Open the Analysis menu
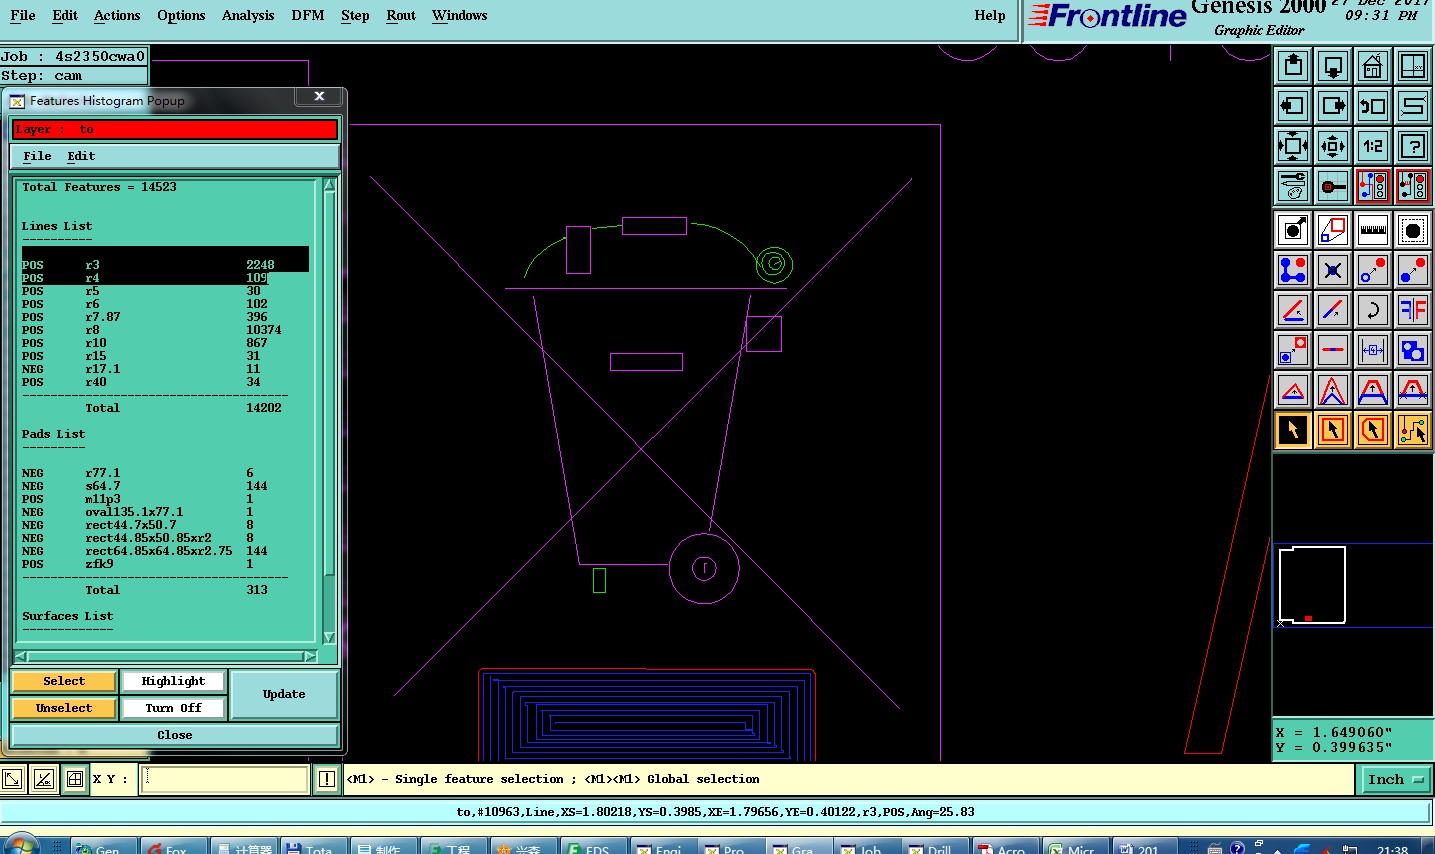This screenshot has height=854, width=1435. (x=248, y=15)
